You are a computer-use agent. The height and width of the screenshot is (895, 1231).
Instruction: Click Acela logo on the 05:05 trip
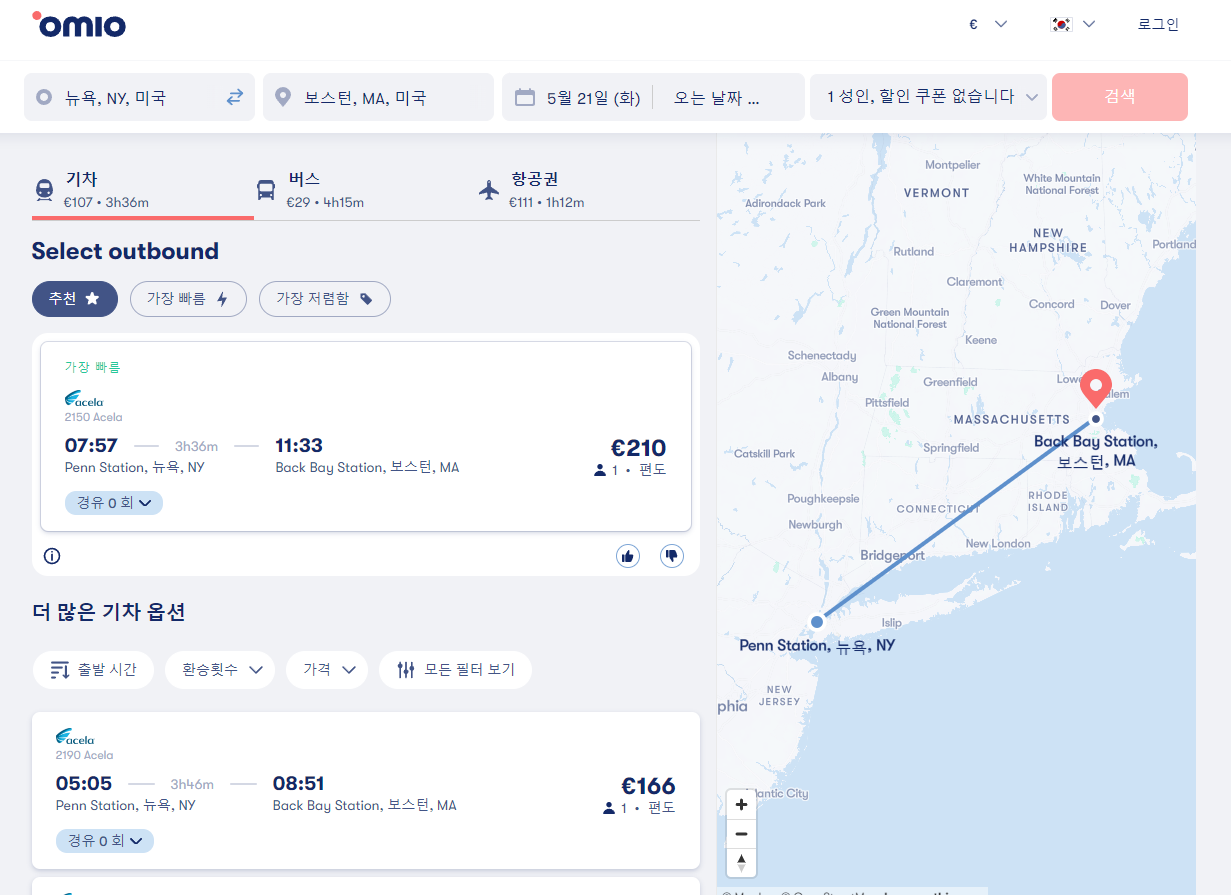[x=75, y=737]
